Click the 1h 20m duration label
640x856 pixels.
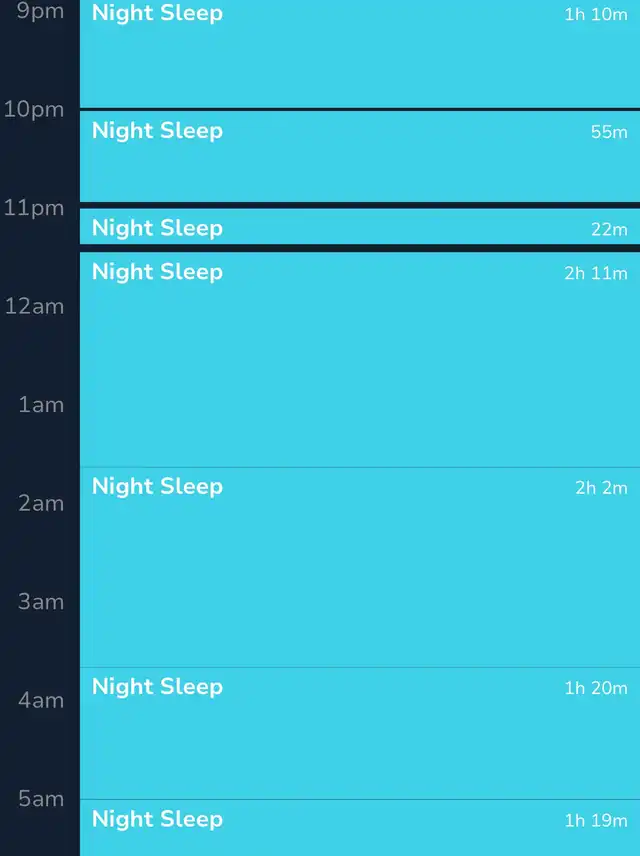pos(596,688)
